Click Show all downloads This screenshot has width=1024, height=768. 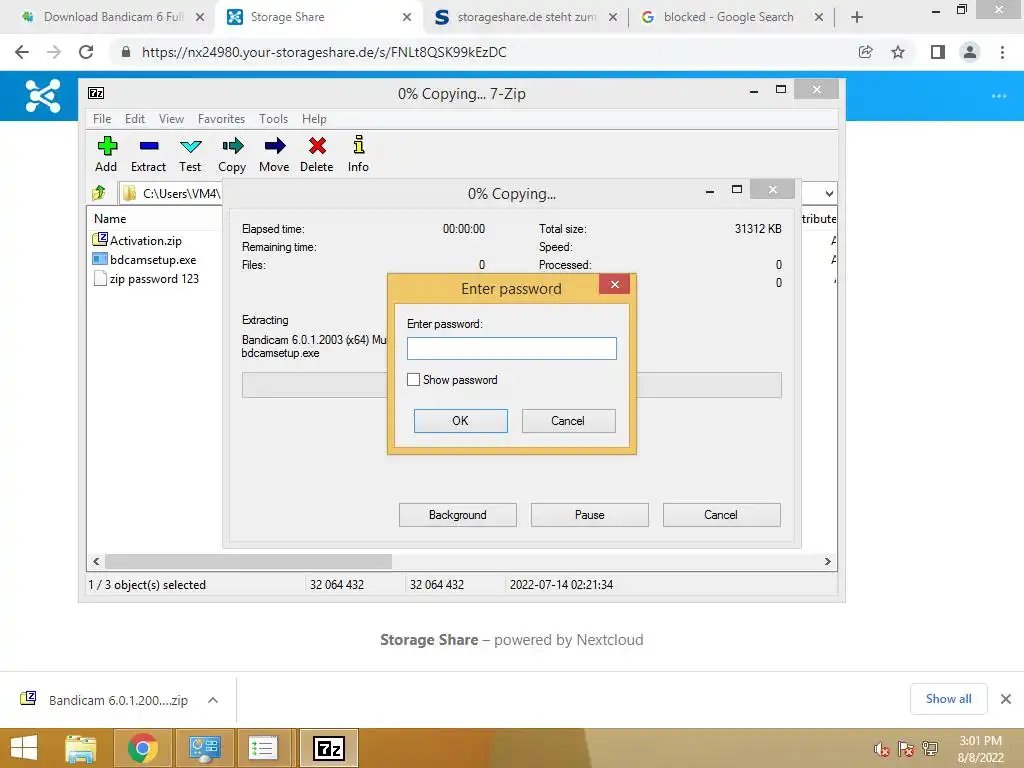click(x=948, y=699)
